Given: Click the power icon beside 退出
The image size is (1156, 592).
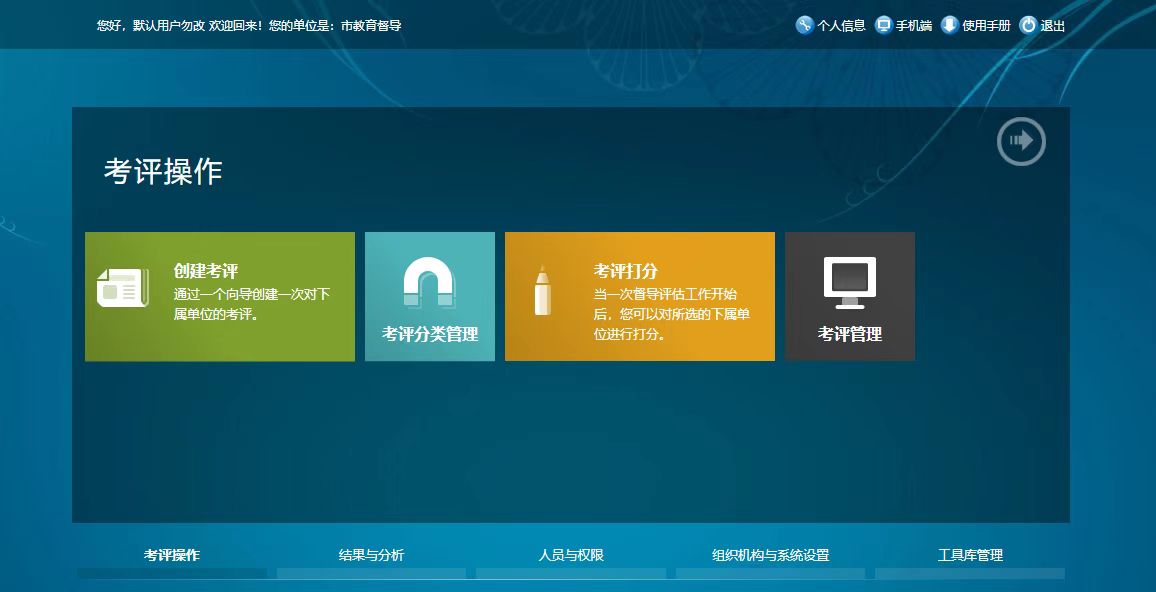Looking at the screenshot, I should coord(1028,25).
